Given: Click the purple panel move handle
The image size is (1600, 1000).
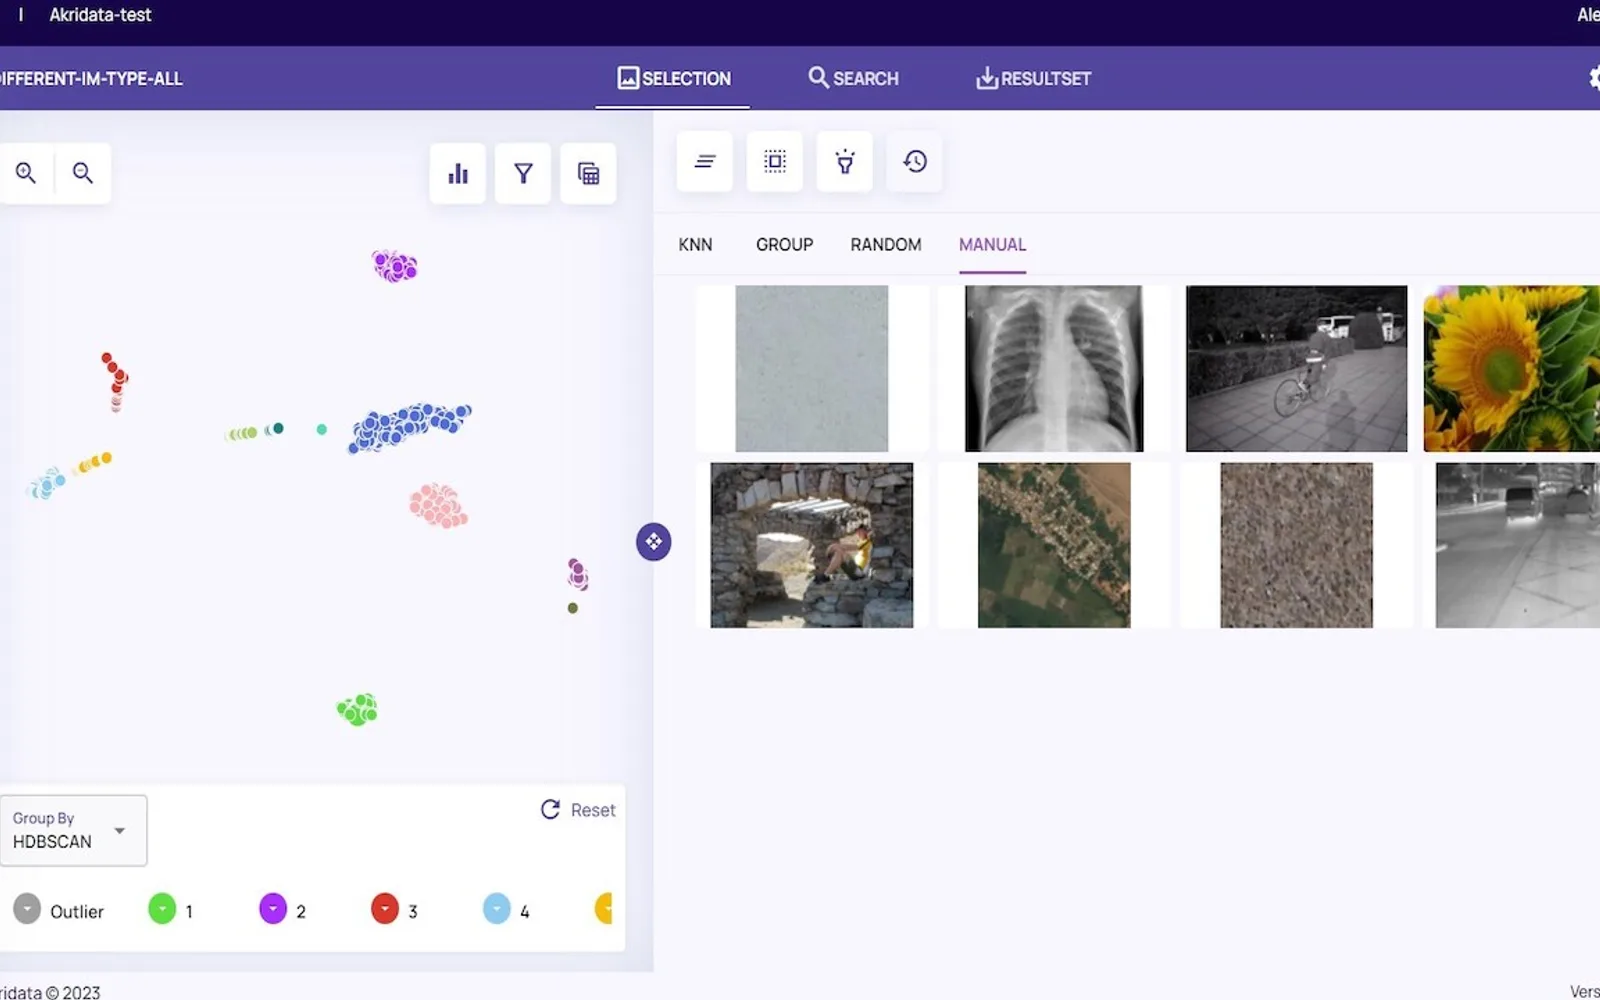Looking at the screenshot, I should (x=653, y=542).
